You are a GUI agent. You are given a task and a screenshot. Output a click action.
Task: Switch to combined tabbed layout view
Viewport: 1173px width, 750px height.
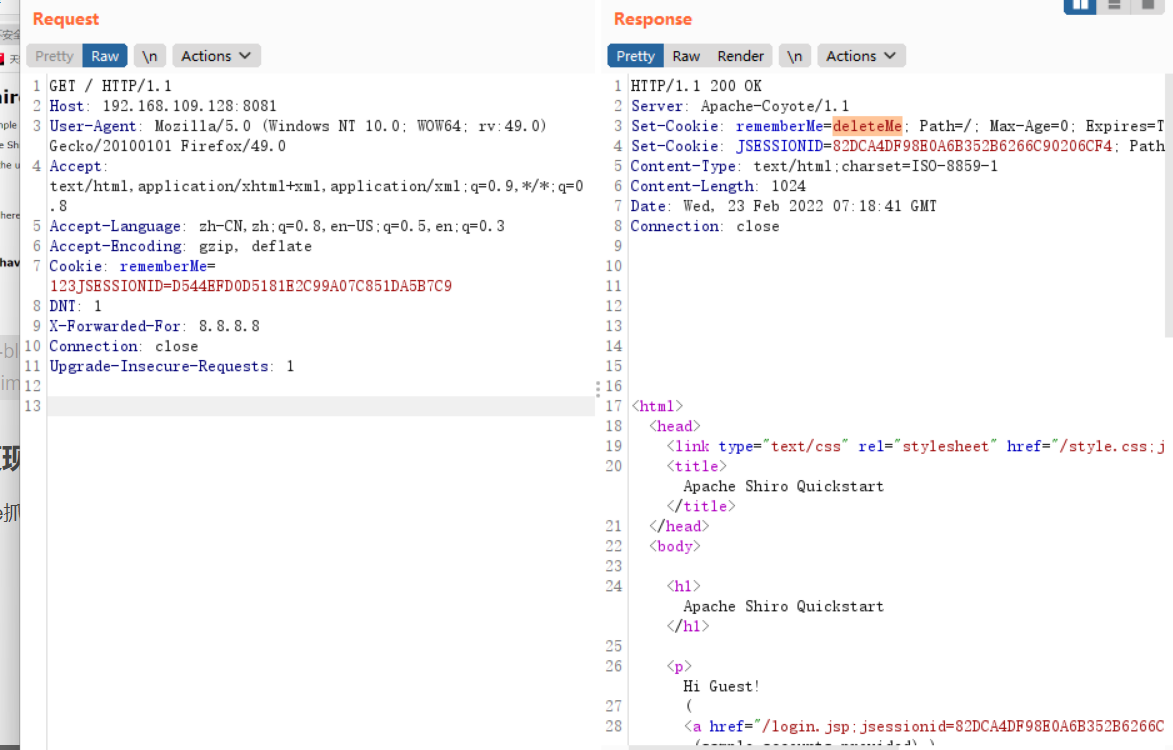tap(1148, 6)
